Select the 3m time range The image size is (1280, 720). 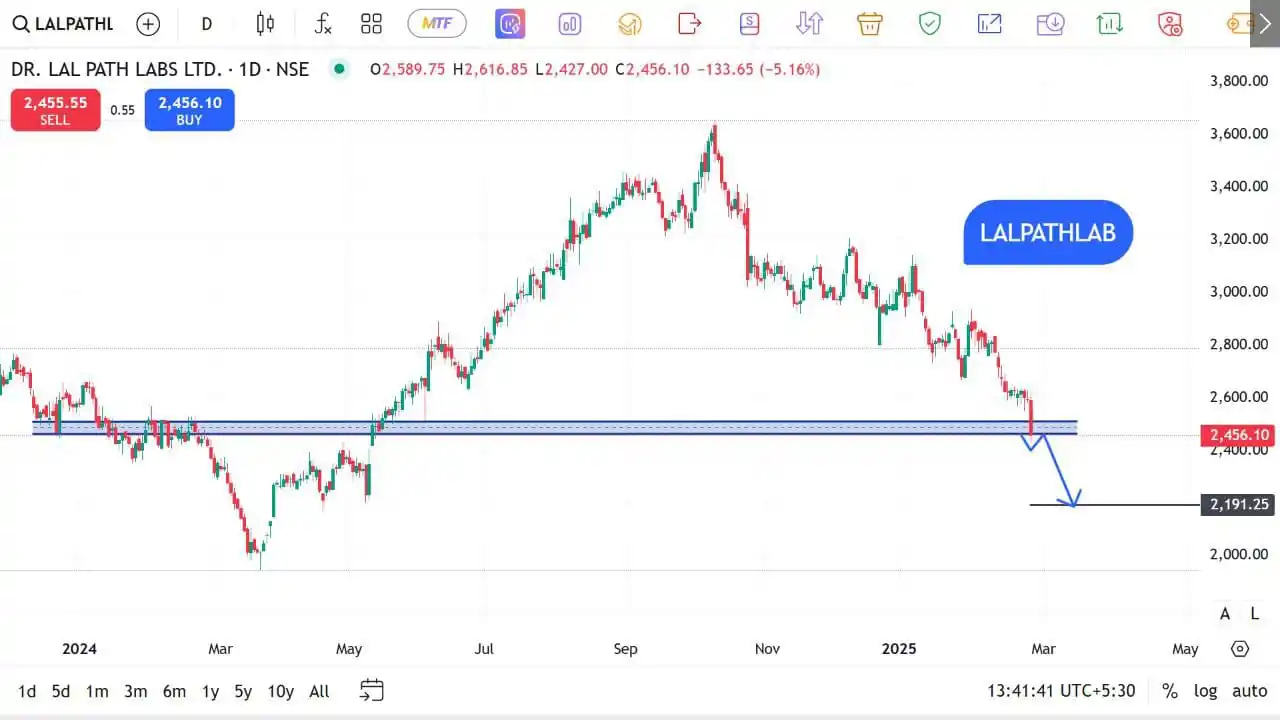pyautogui.click(x=135, y=691)
